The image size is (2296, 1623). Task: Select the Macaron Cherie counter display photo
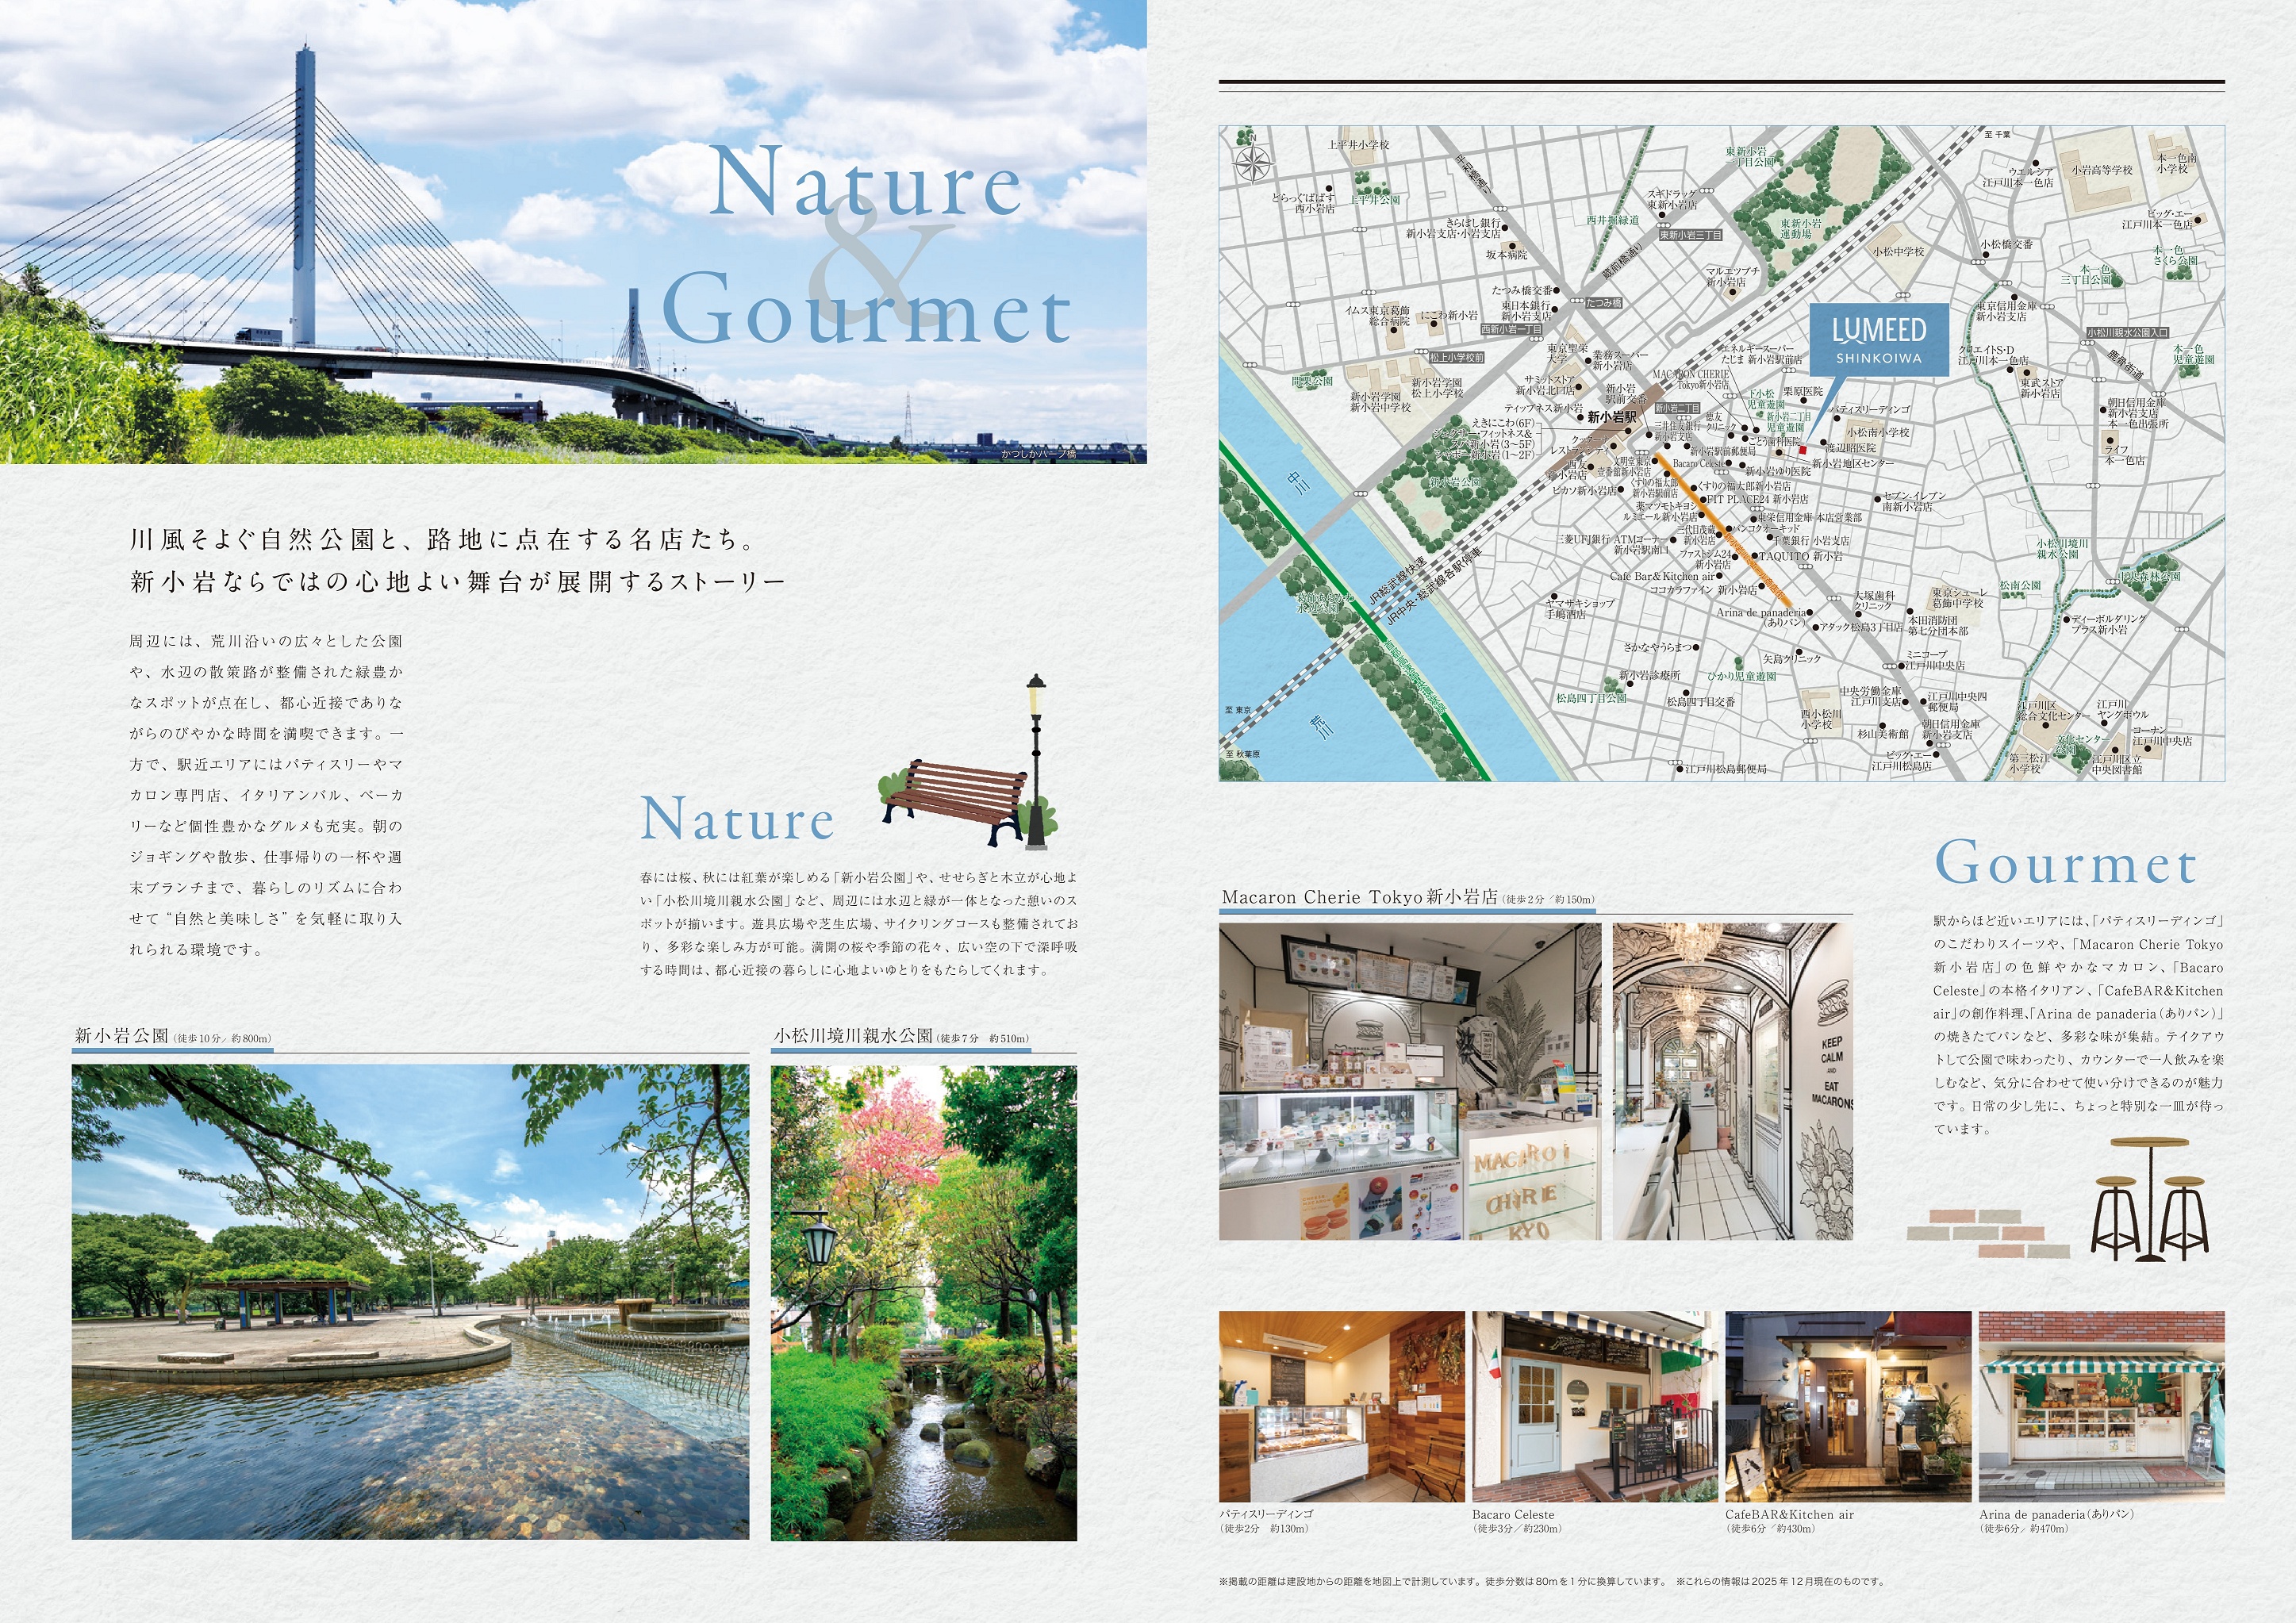(x=1409, y=1081)
